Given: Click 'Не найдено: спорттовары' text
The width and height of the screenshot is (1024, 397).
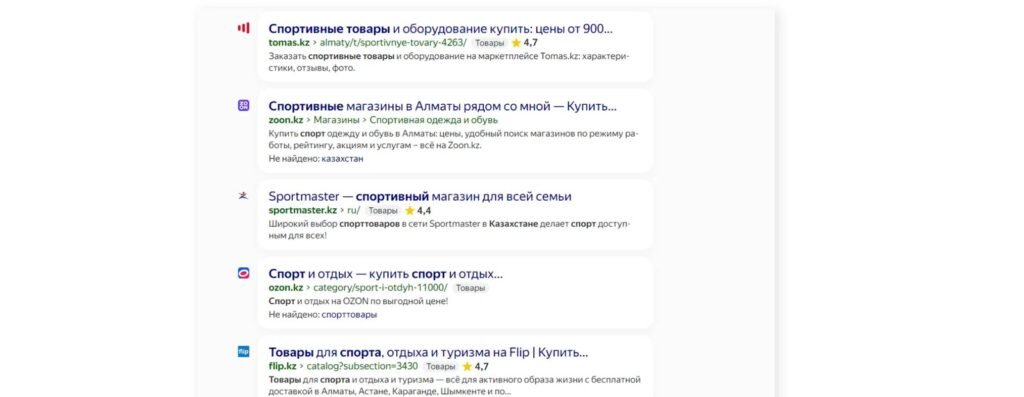Looking at the screenshot, I should (x=323, y=315).
